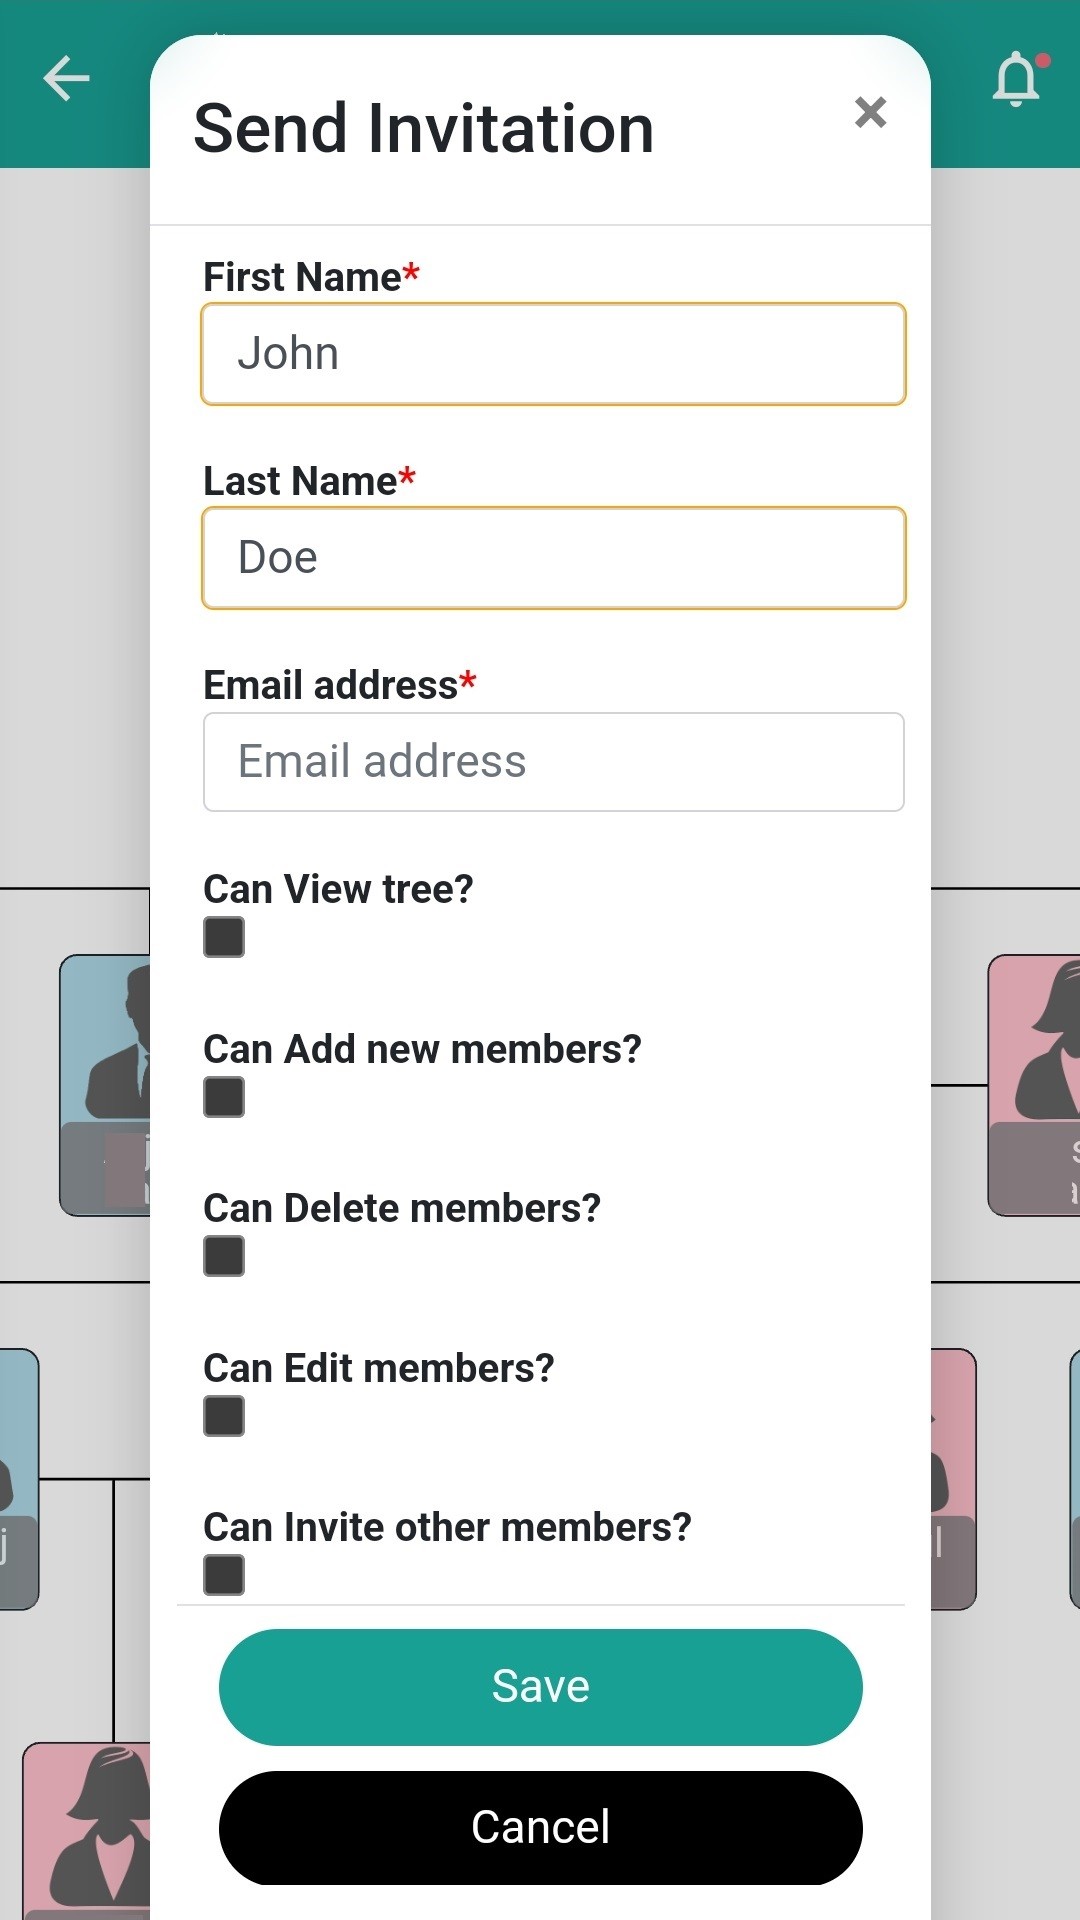Click the Email address label
The width and height of the screenshot is (1080, 1920).
[331, 685]
